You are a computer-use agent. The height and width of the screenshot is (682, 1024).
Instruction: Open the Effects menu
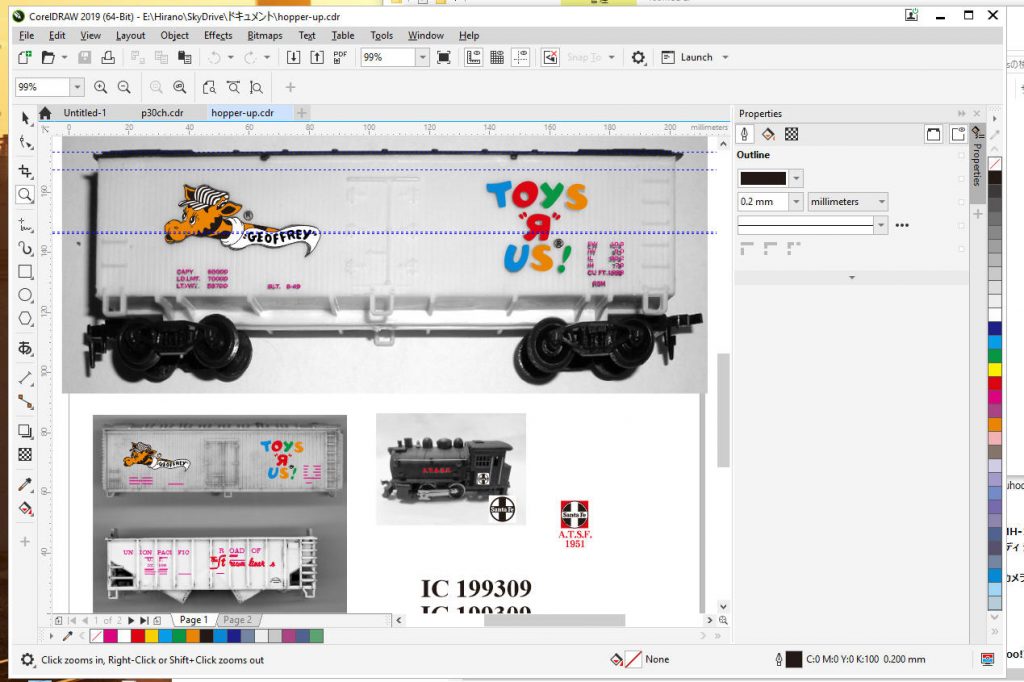(218, 35)
